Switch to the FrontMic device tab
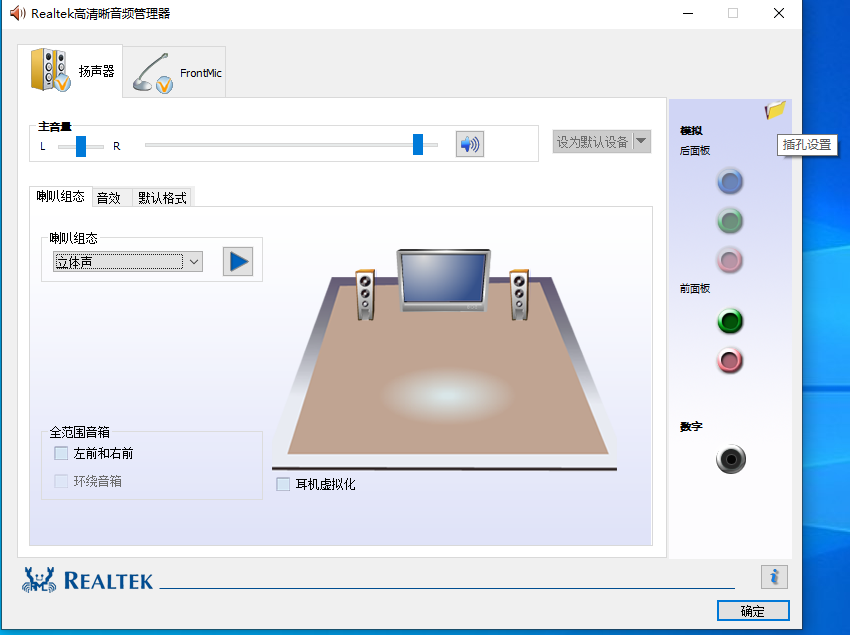This screenshot has width=850, height=635. tap(176, 73)
